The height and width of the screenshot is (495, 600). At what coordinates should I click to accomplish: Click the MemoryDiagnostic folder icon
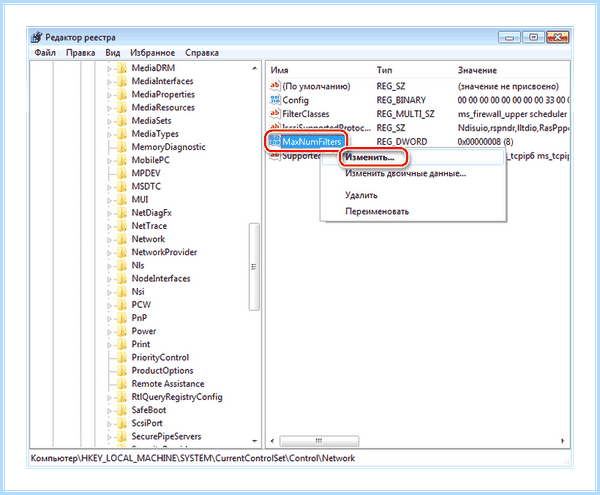[122, 147]
